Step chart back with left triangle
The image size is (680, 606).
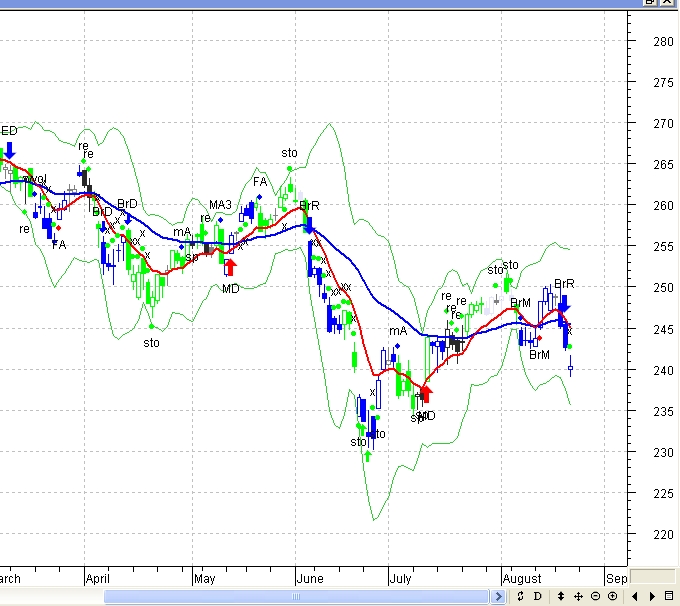pyautogui.click(x=634, y=596)
